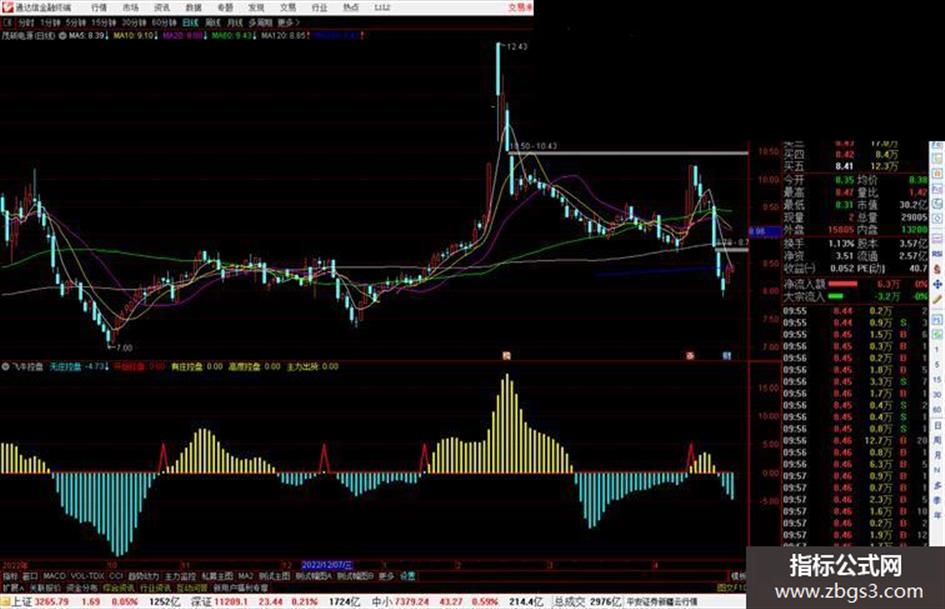Click the blue four-way arrow move icon
The width and height of the screenshot is (945, 609).
[x=937, y=284]
